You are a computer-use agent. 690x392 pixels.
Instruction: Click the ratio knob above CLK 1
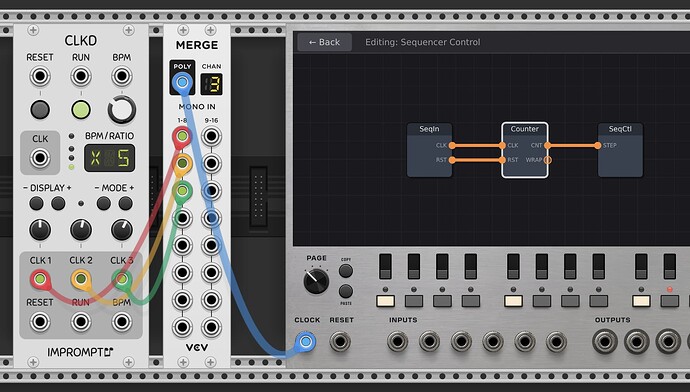point(40,230)
